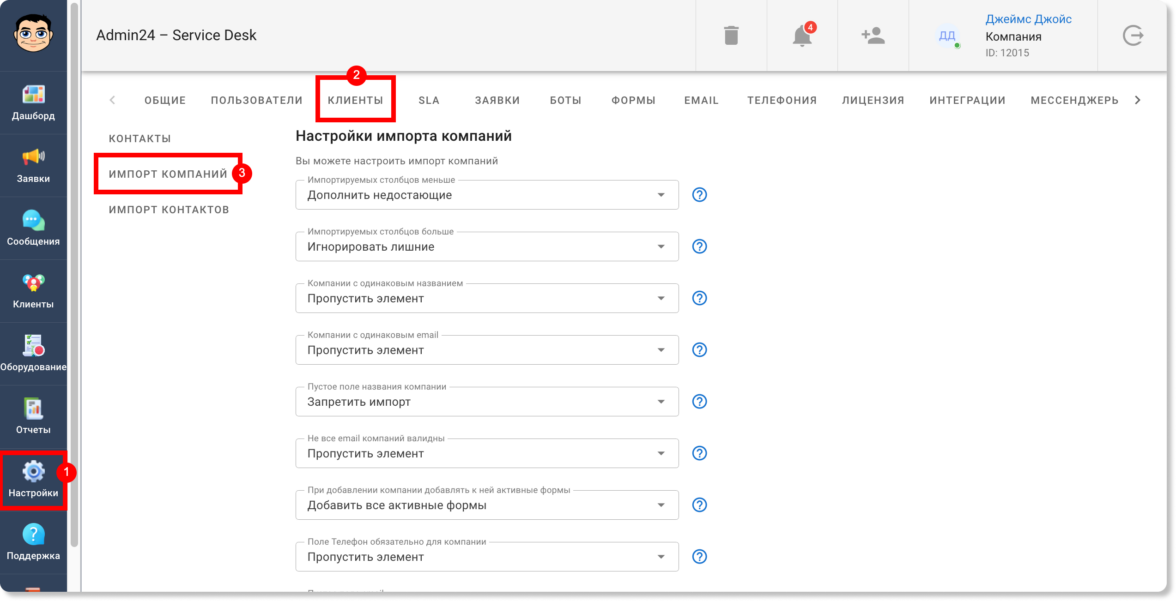Image resolution: width=1176 pixels, height=601 pixels.
Task: Open help for Компании с одинаковым email
Action: click(699, 350)
